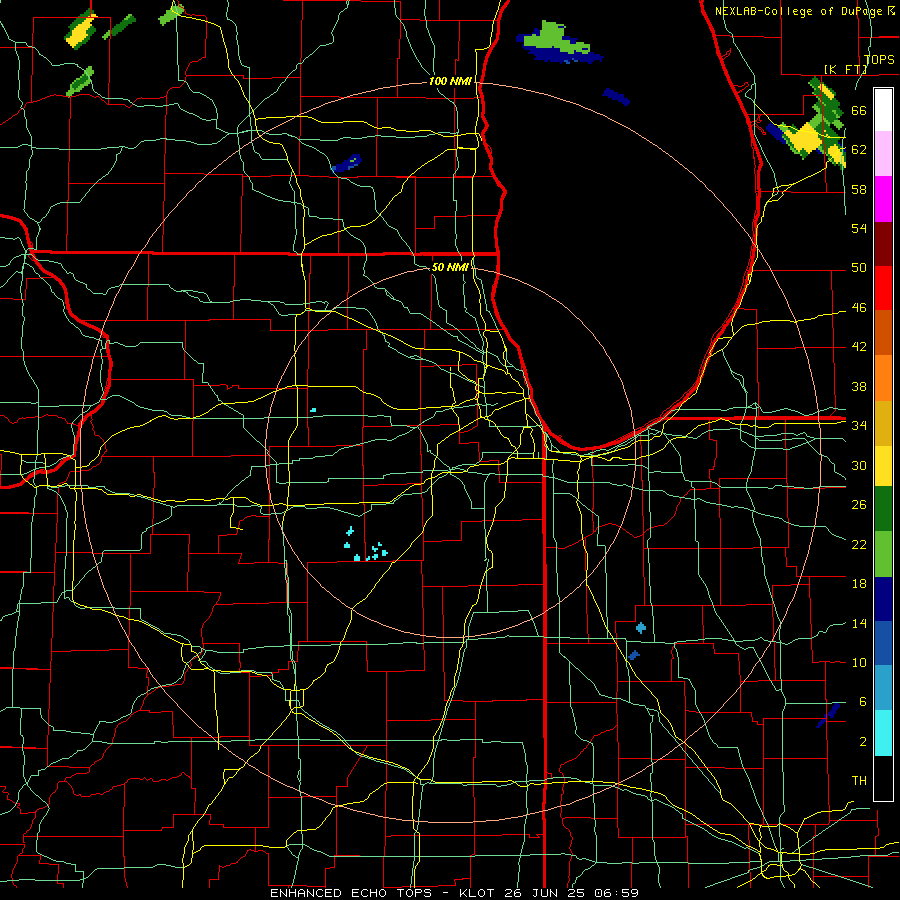Screen dimensions: 900x900
Task: Pick the magenta legend color block
Action: pos(883,199)
